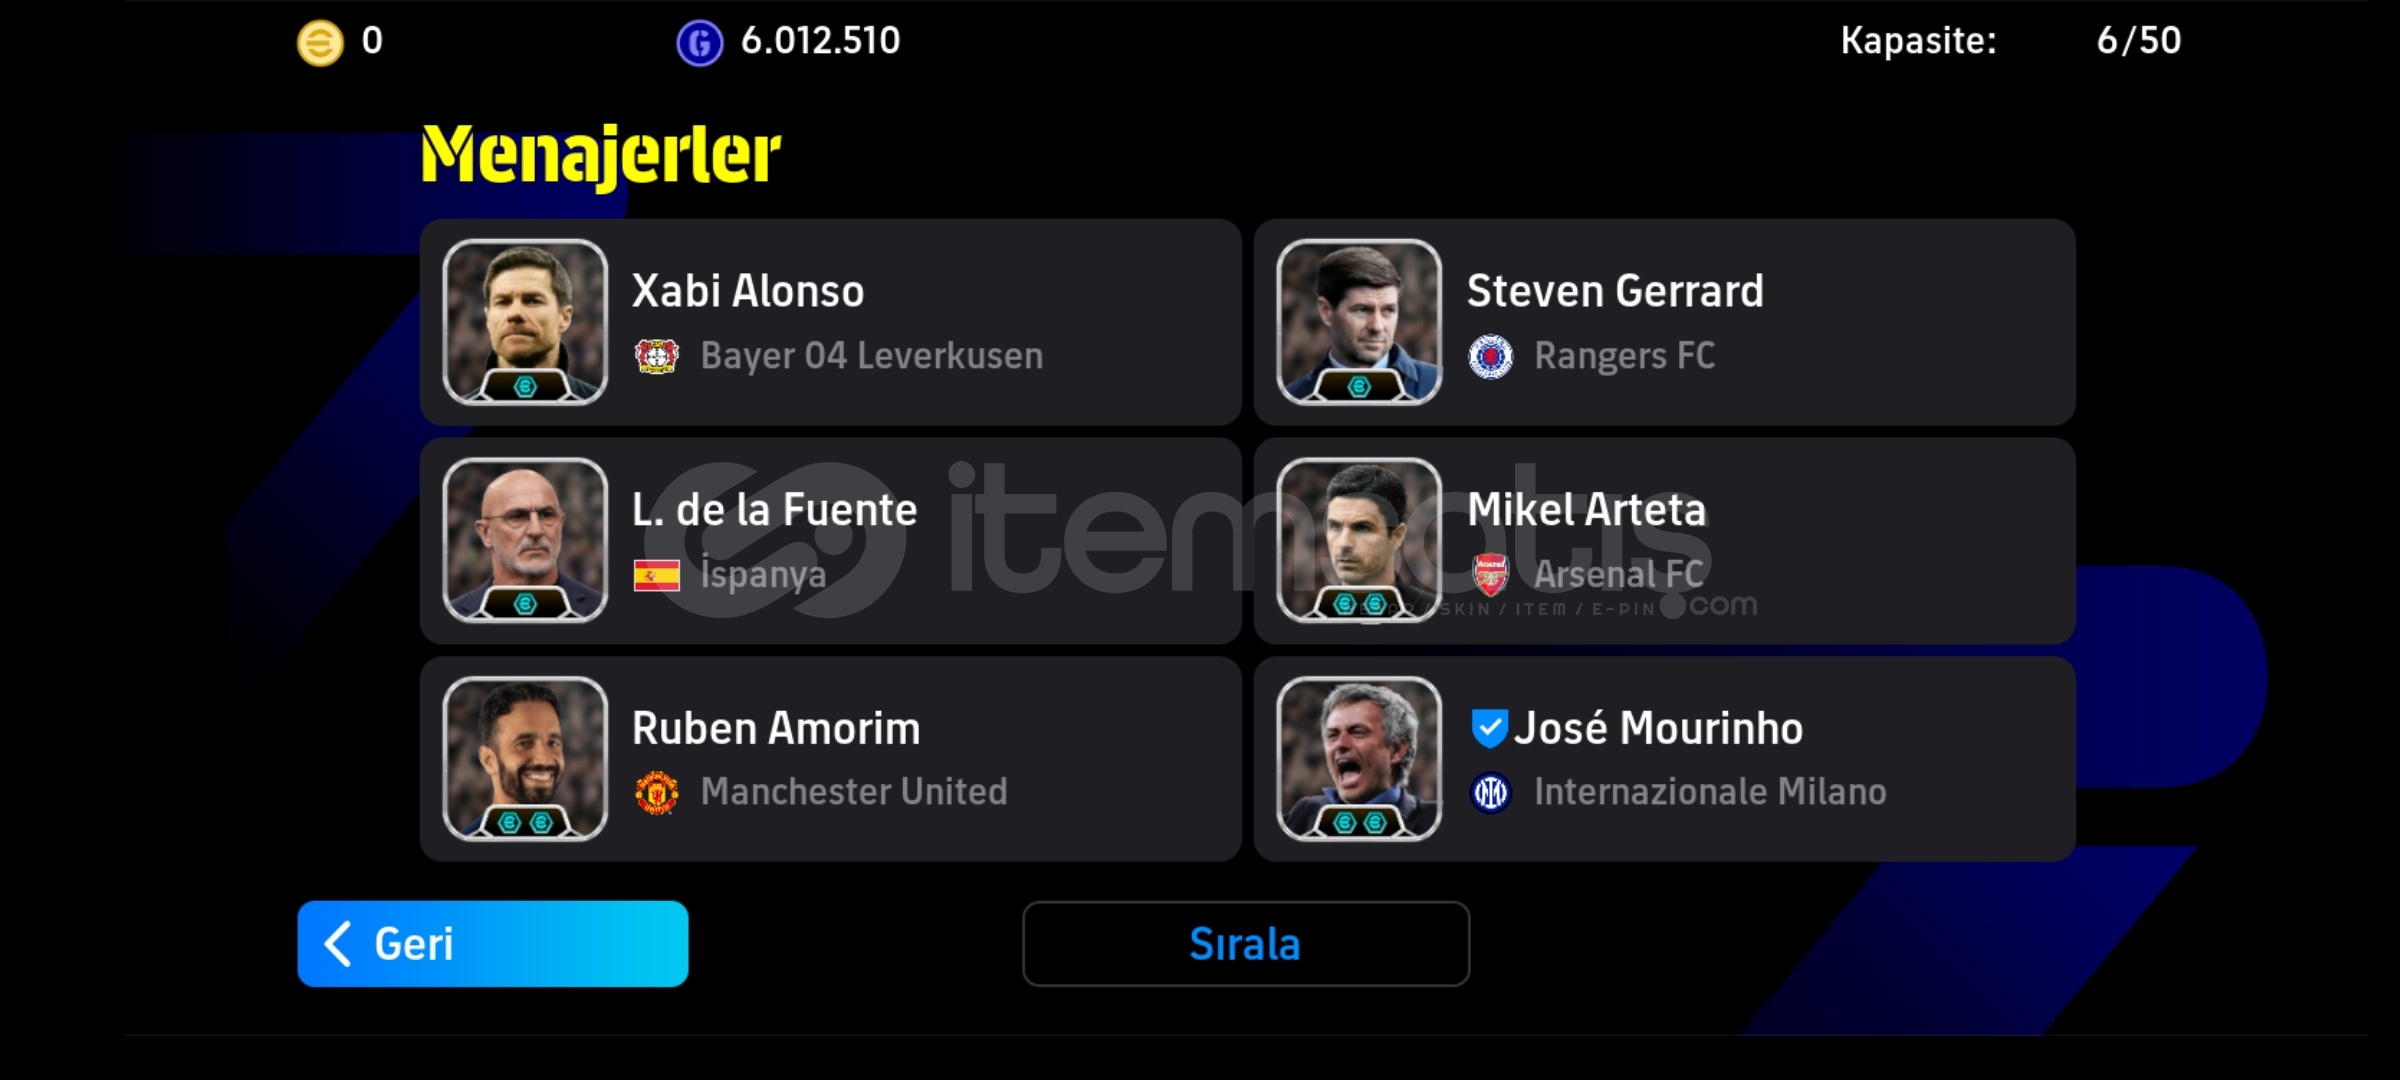Click the blue GP currency icon

(x=699, y=43)
